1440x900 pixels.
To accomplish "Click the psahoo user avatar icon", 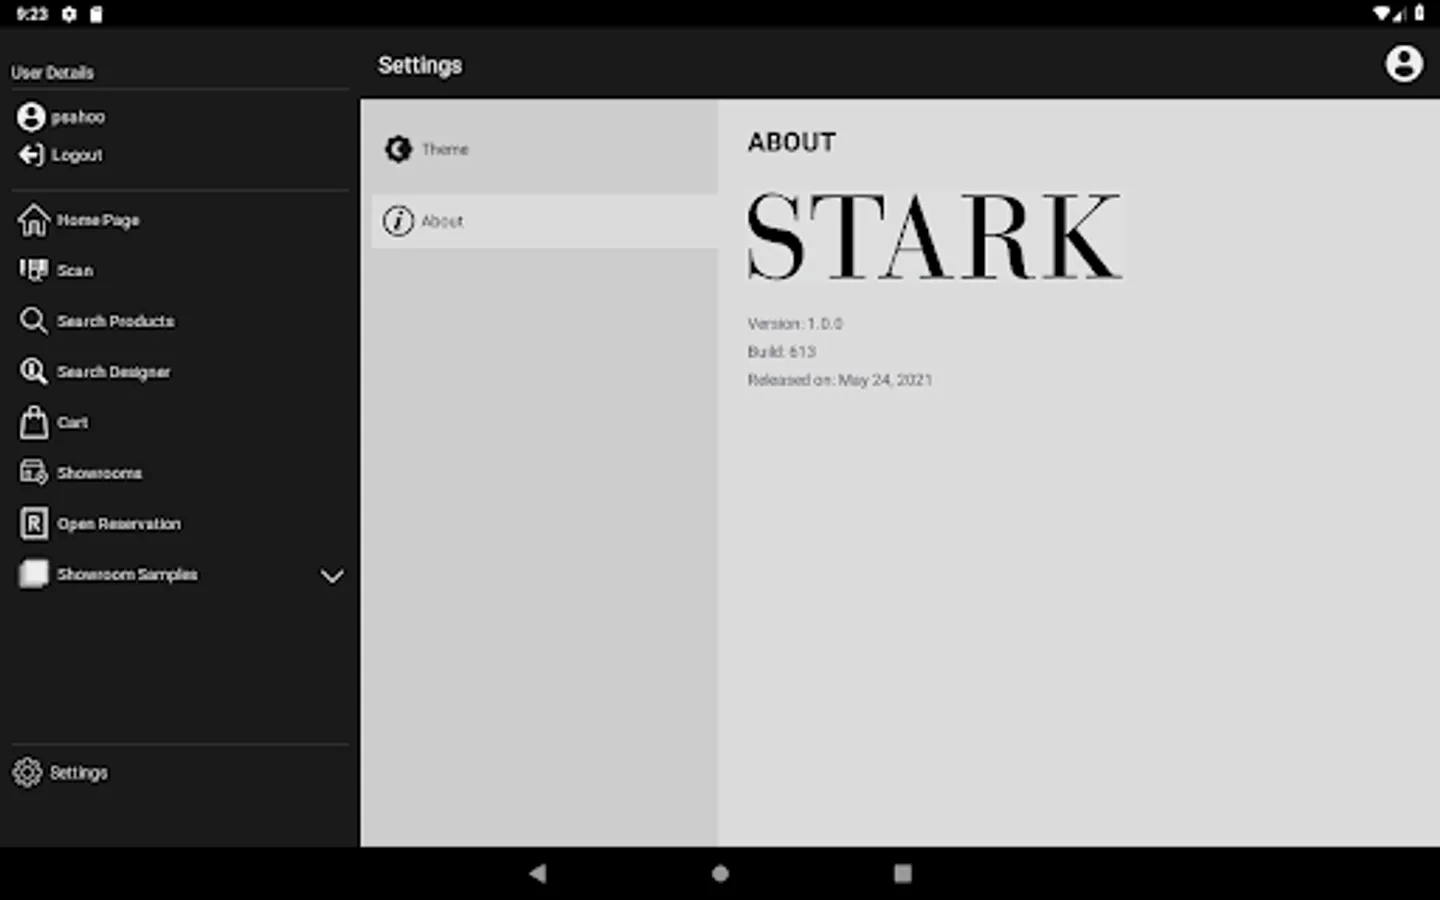I will (31, 117).
